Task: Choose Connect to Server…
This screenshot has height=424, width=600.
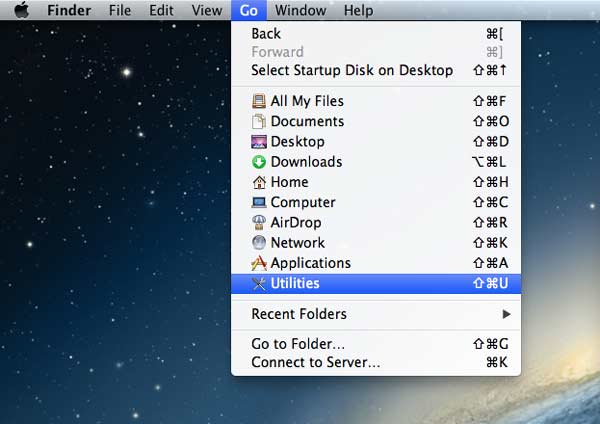Action: coord(376,362)
